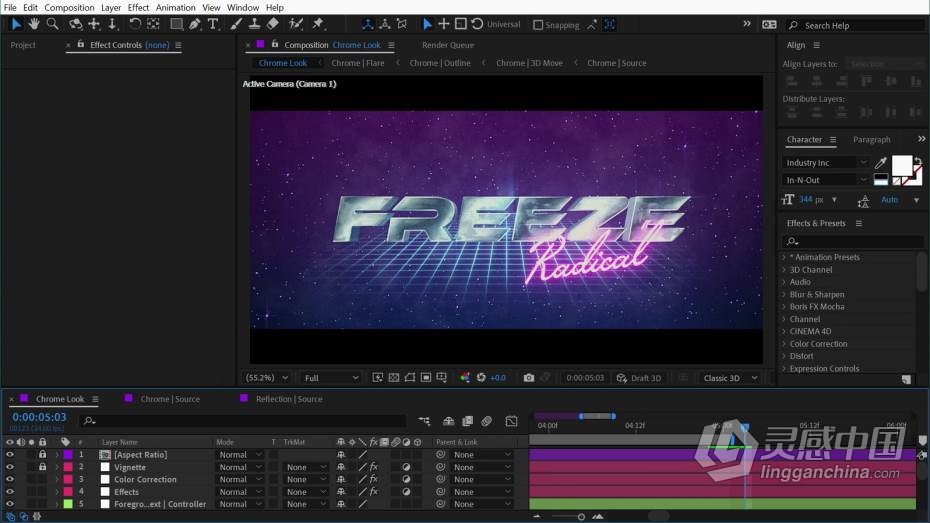Click the Search Help magnifier icon
Screen dimensions: 930x523
tap(793, 25)
